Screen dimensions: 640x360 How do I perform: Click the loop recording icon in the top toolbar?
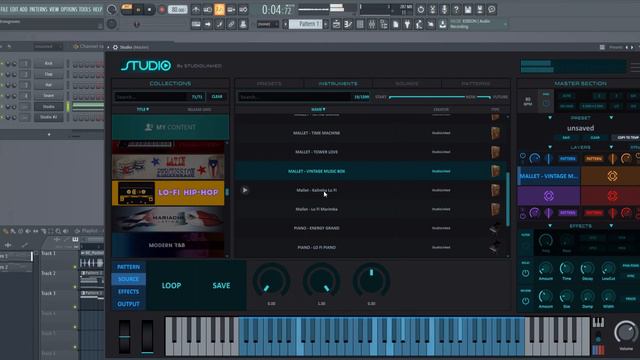[243, 9]
